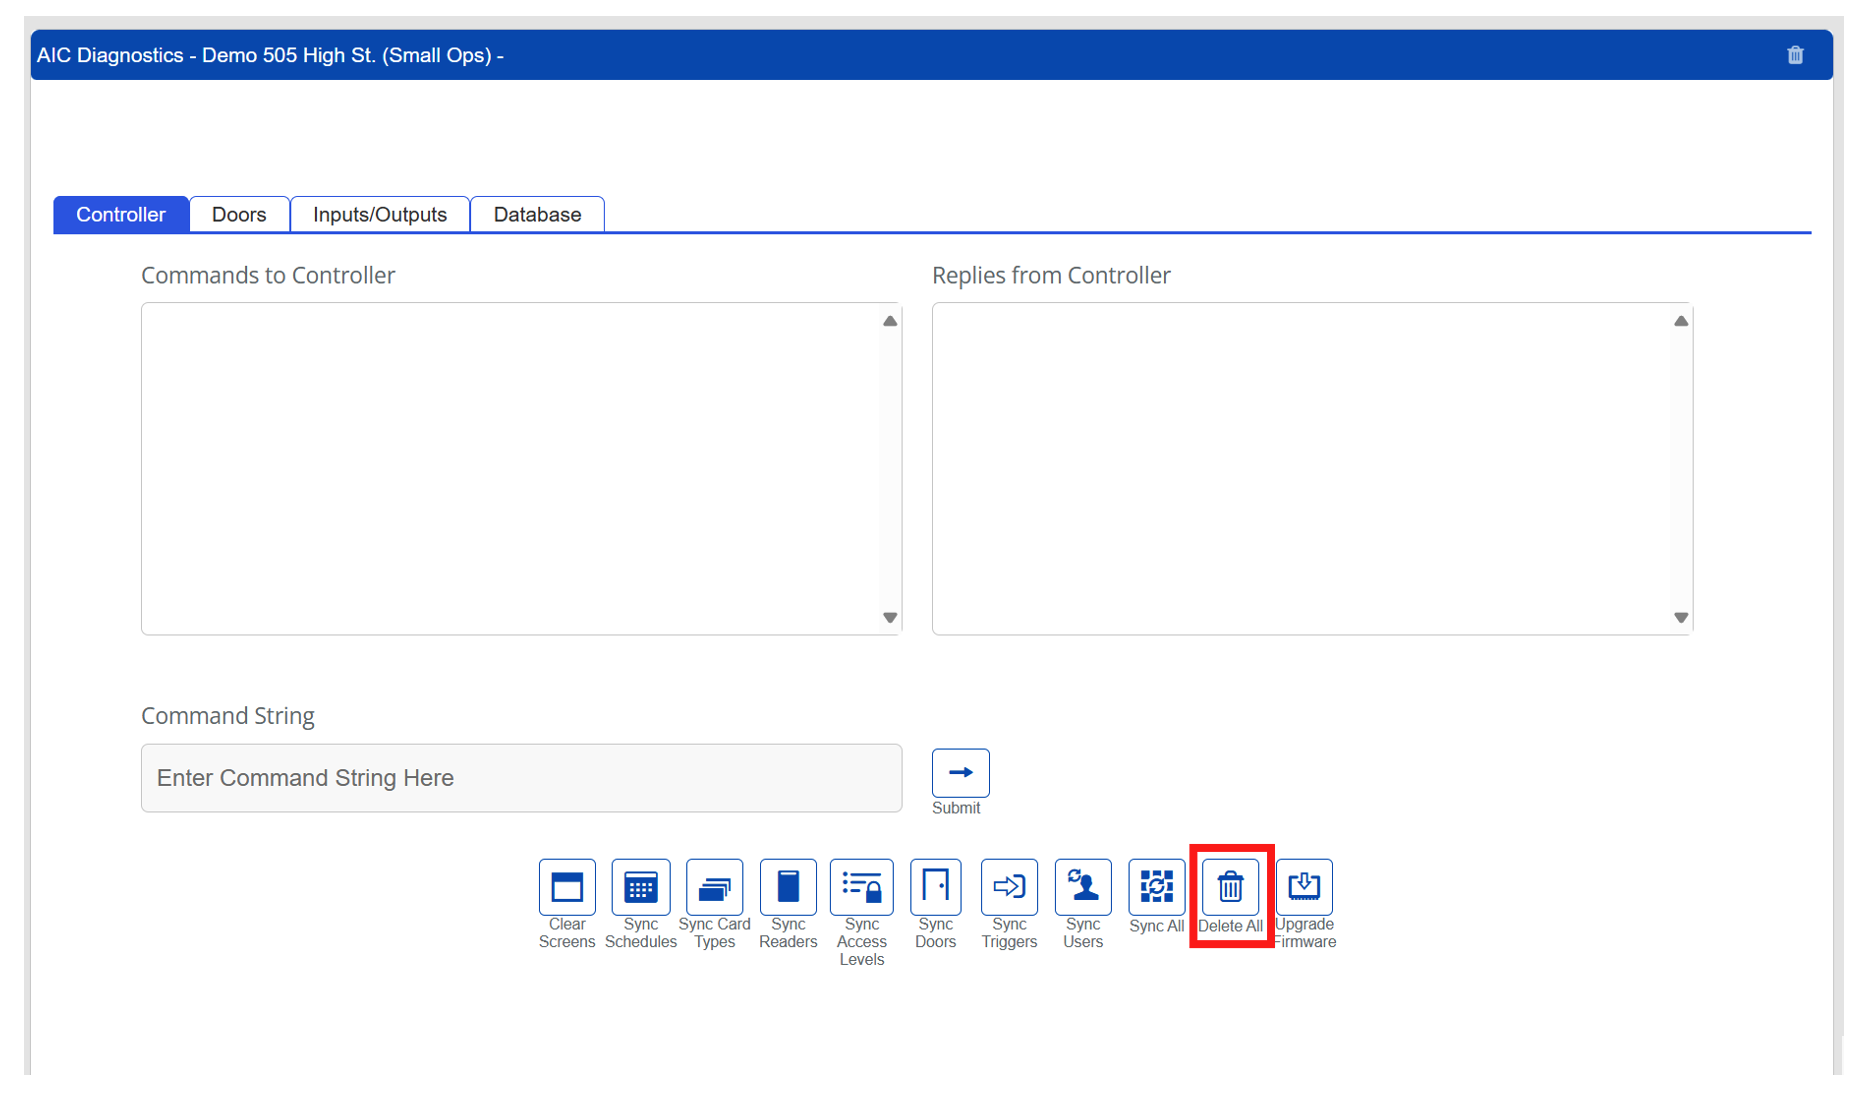The image size is (1872, 1096).
Task: Switch to the Doors tab
Action: pos(239,215)
